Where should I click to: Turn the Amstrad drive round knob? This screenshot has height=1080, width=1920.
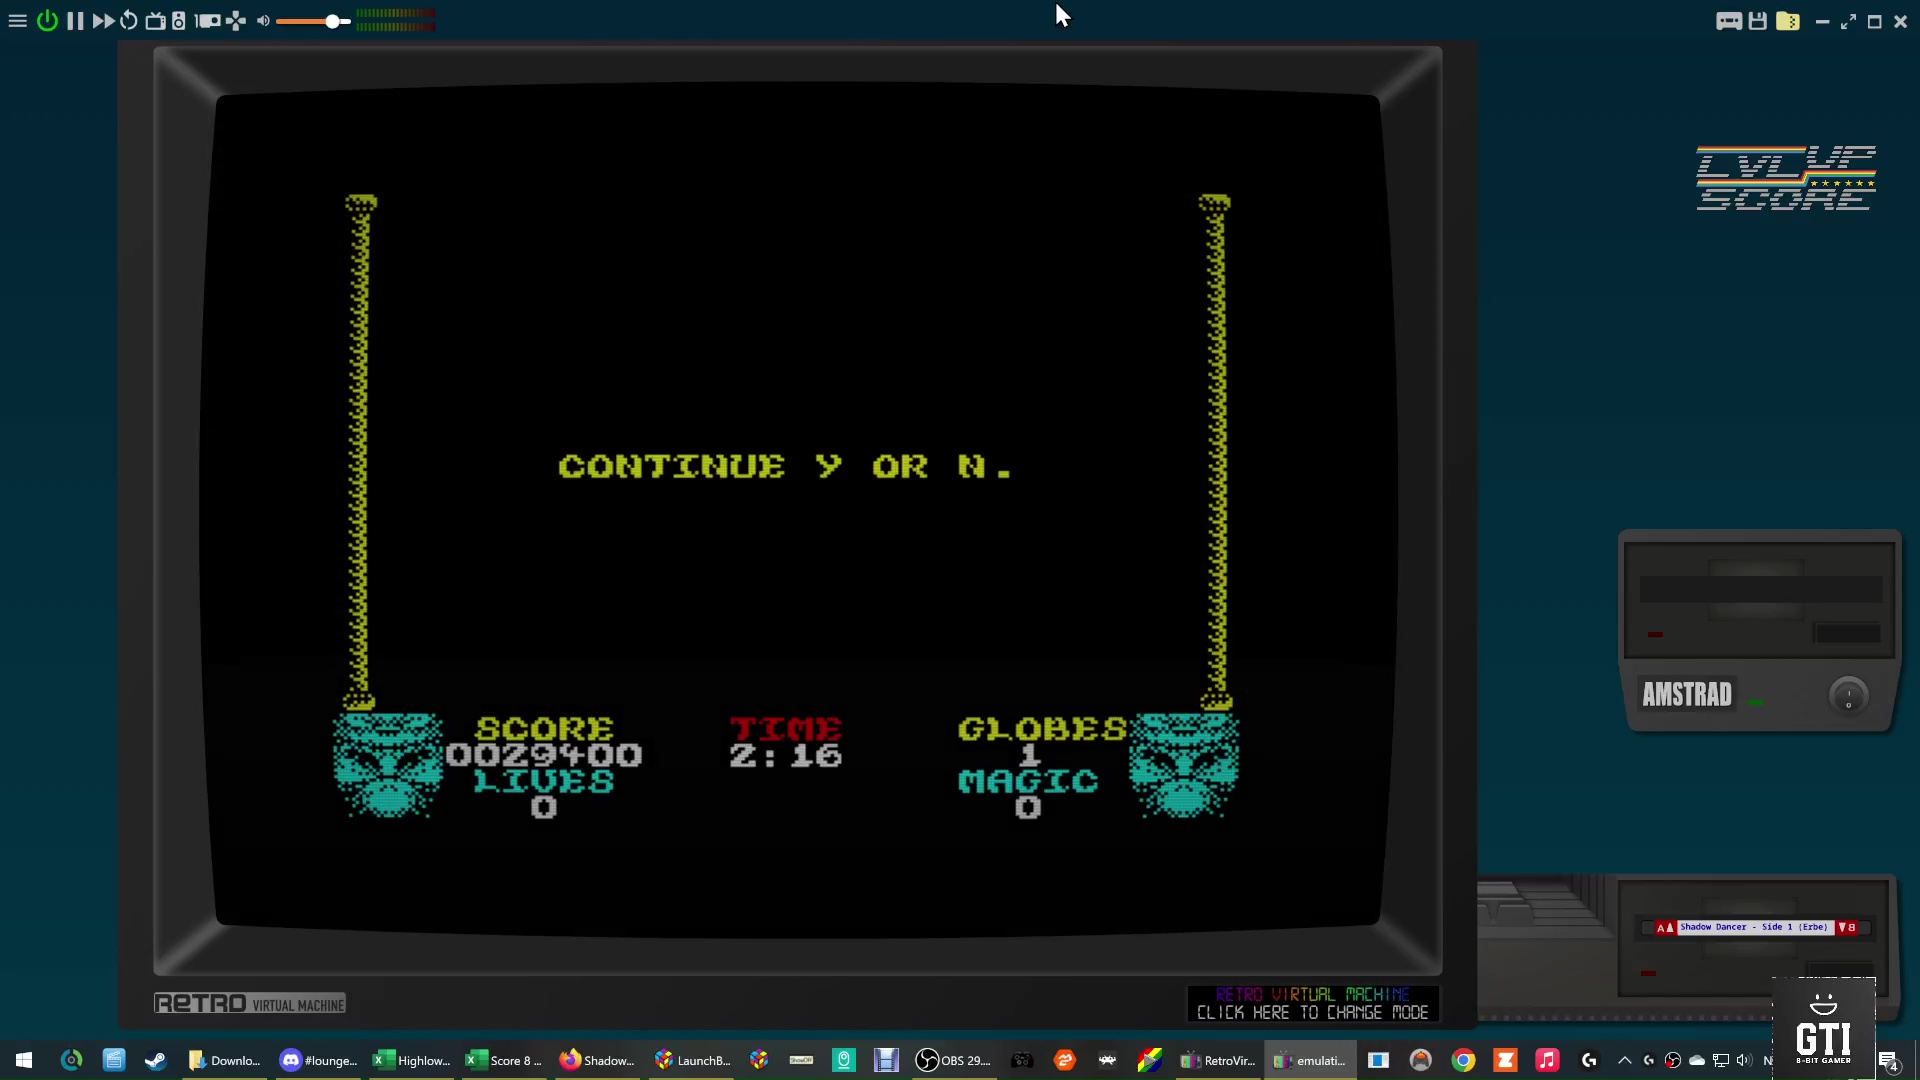(x=1848, y=695)
